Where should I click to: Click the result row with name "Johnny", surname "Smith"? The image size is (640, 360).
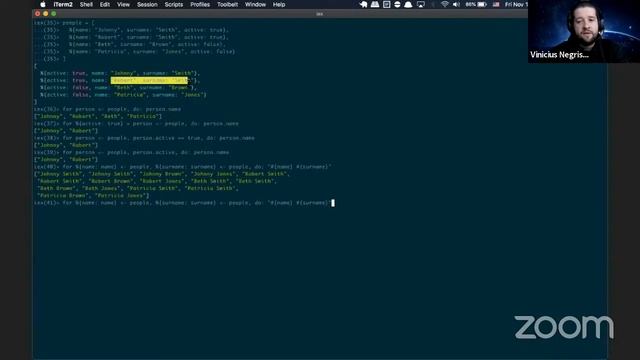click(120, 73)
